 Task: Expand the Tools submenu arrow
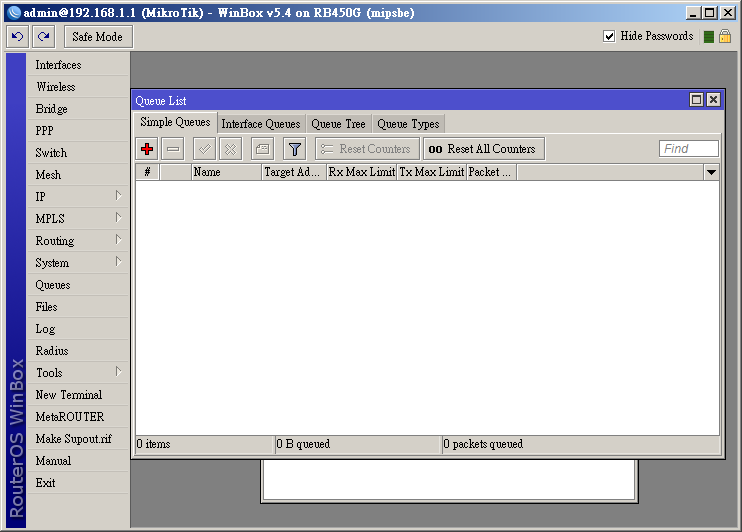point(118,372)
